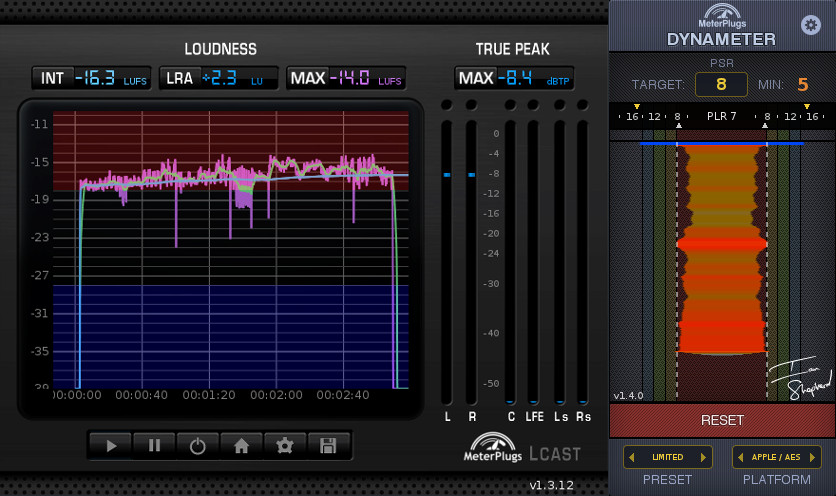Click the INT -16.3 LUFS readout
The height and width of the screenshot is (496, 836).
[92, 78]
